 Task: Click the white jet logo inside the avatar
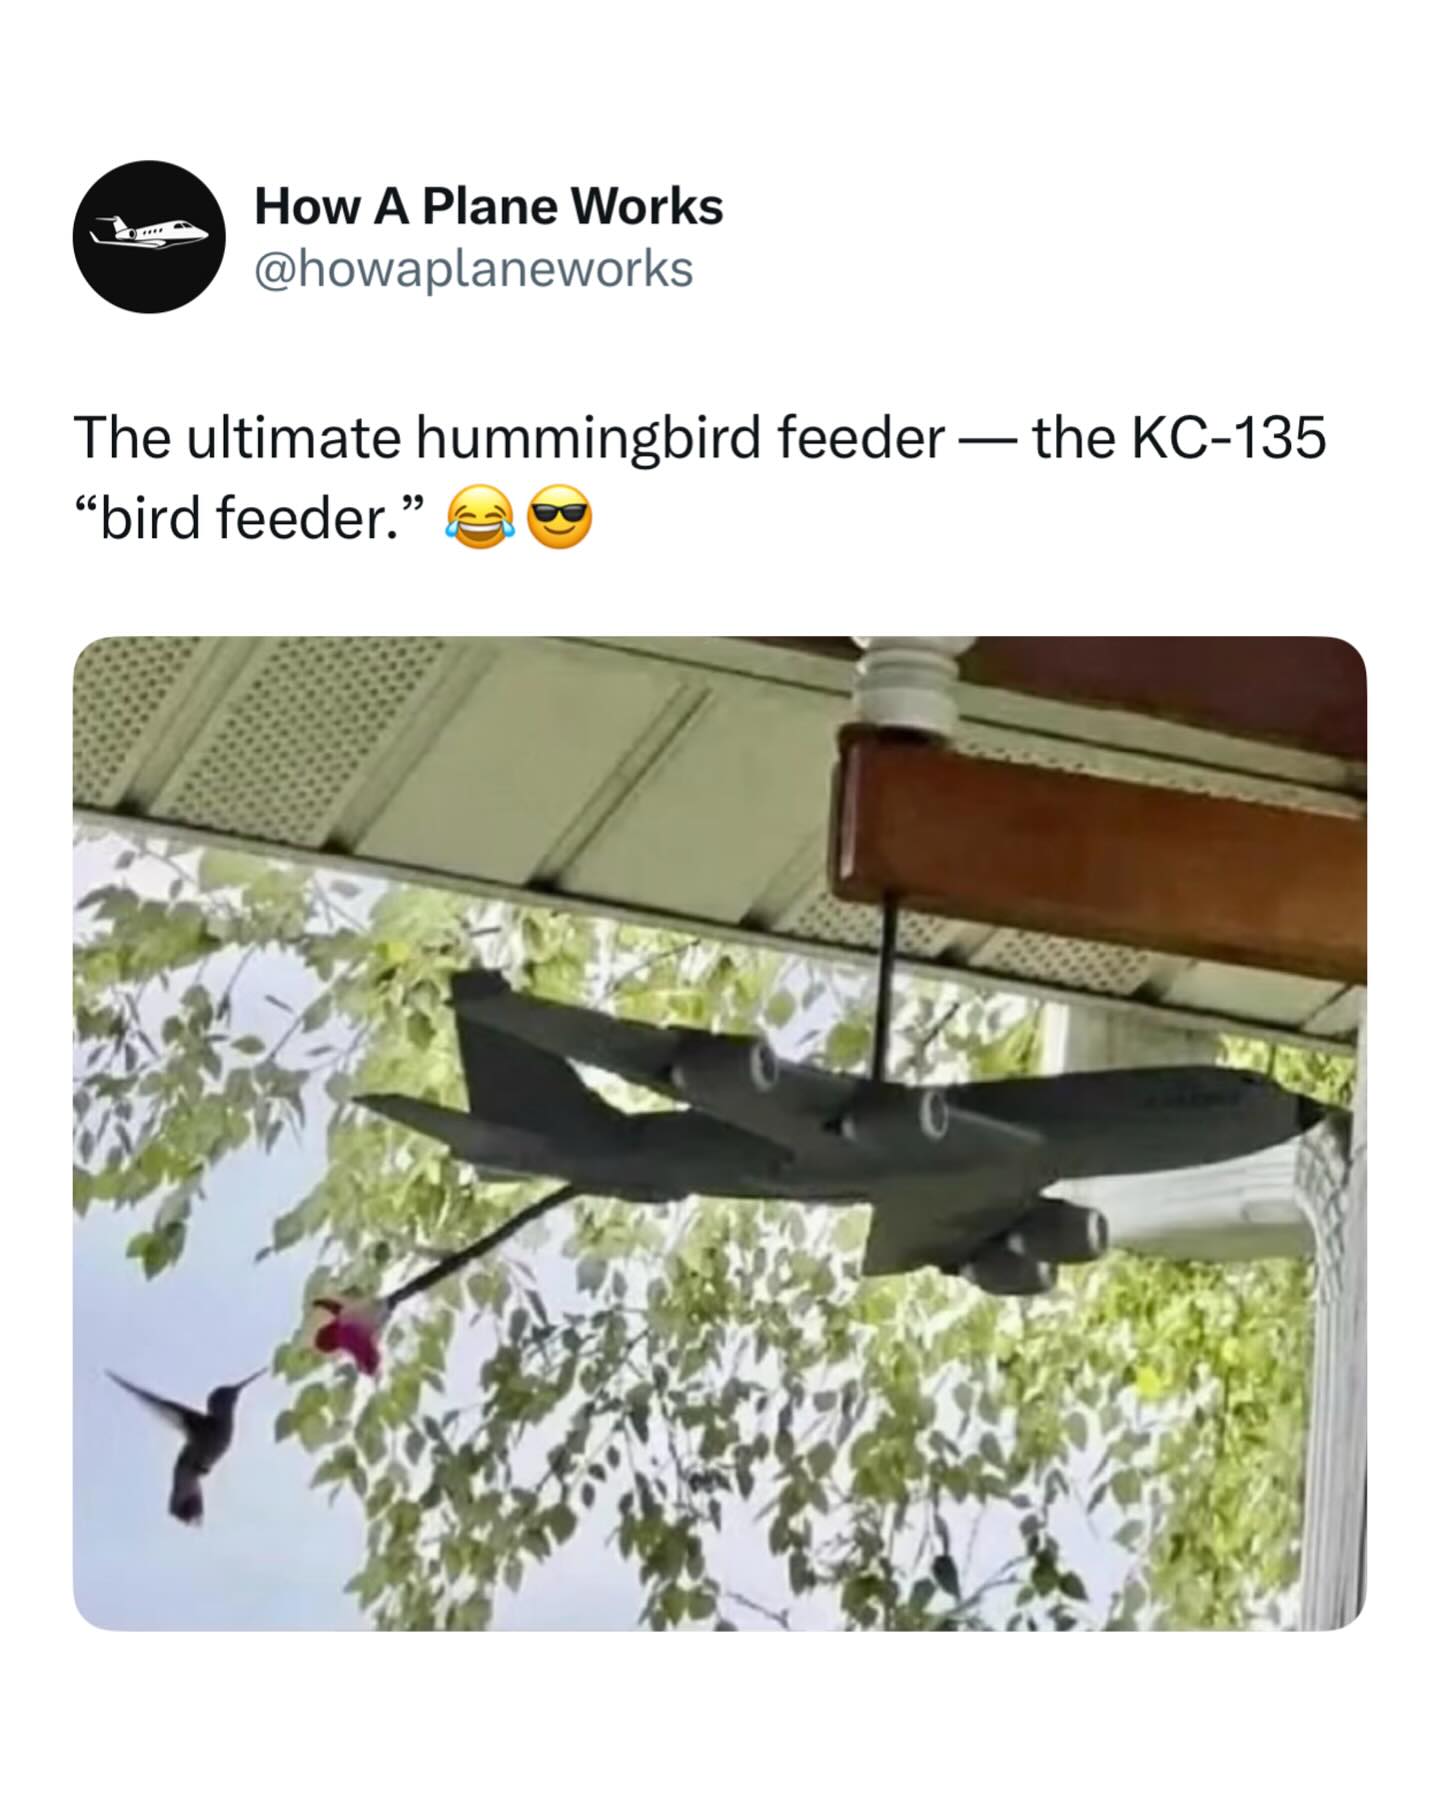coord(149,233)
